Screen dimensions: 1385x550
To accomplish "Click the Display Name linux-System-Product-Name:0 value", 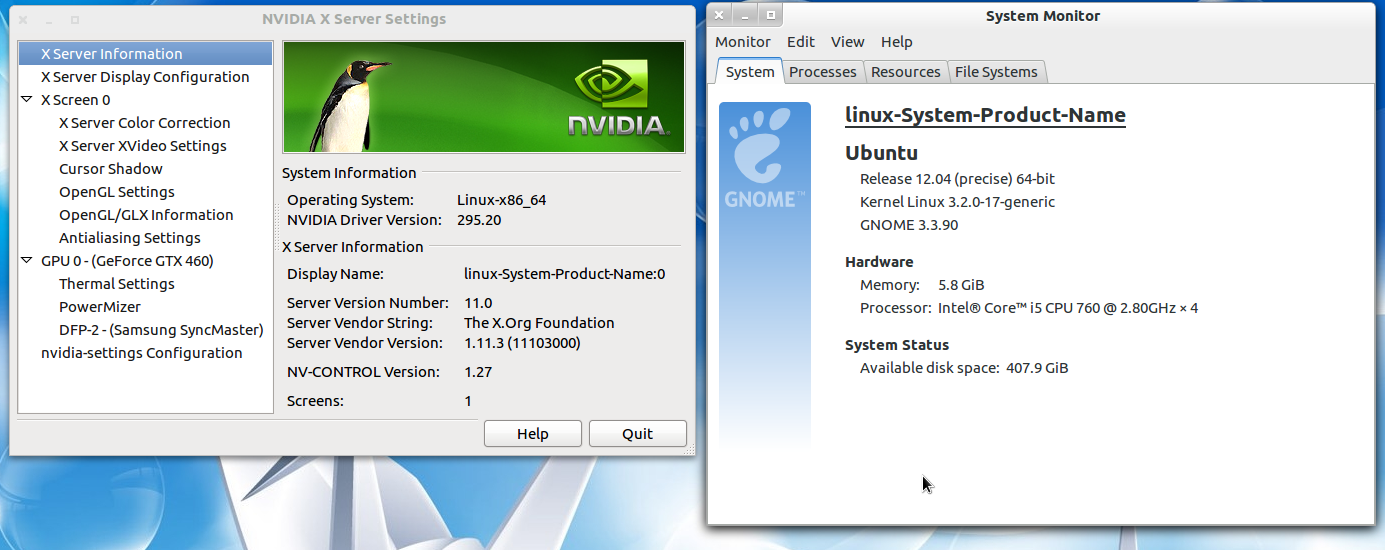I will coord(565,274).
